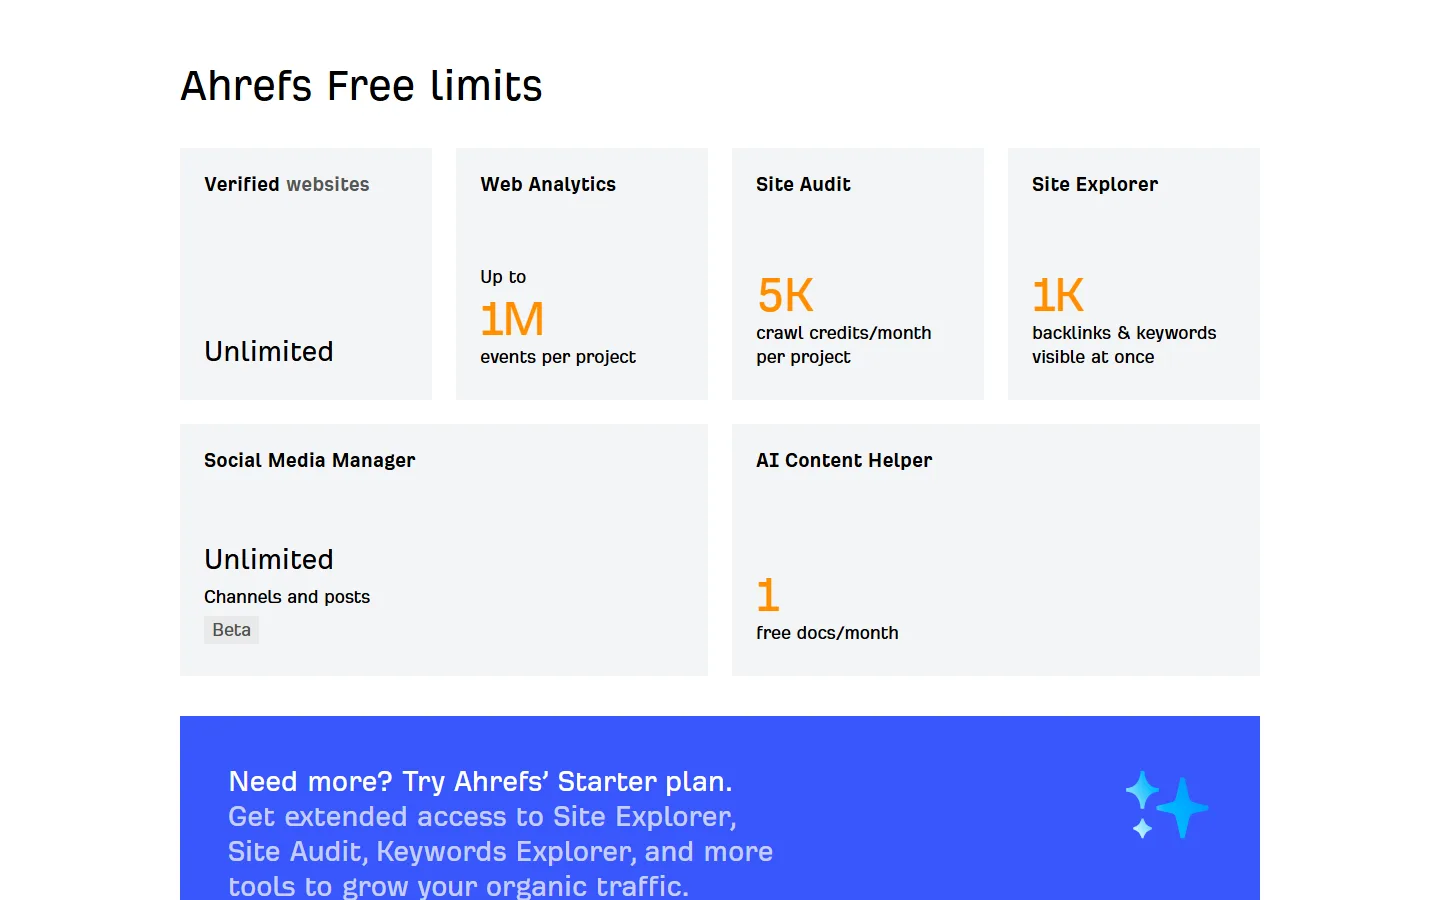The width and height of the screenshot is (1440, 900).
Task: Click the "free docs/month" text
Action: coord(827,633)
